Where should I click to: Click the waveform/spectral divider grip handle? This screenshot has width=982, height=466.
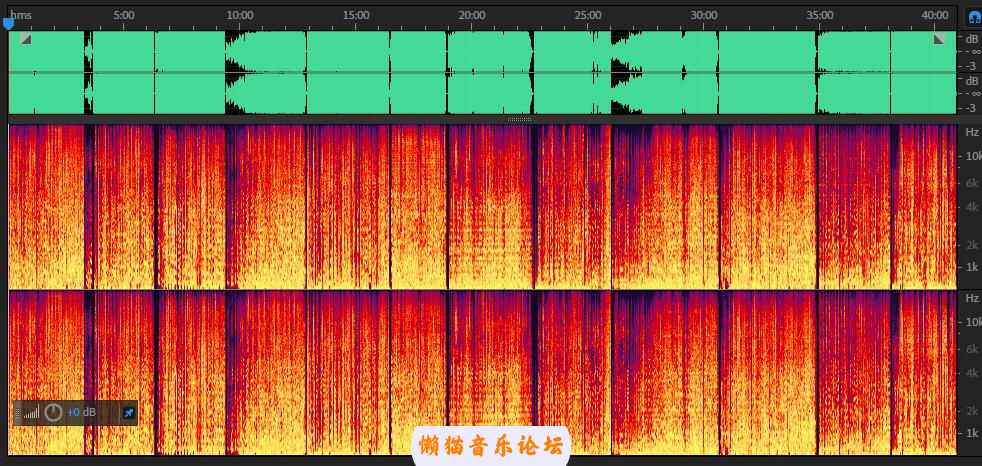(520, 119)
